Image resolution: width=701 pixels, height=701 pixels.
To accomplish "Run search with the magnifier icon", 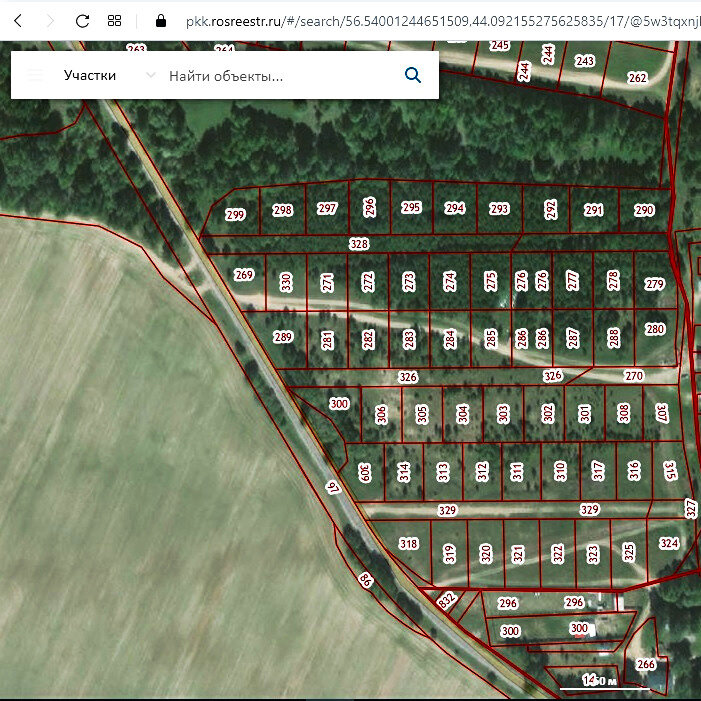I will pyautogui.click(x=413, y=75).
